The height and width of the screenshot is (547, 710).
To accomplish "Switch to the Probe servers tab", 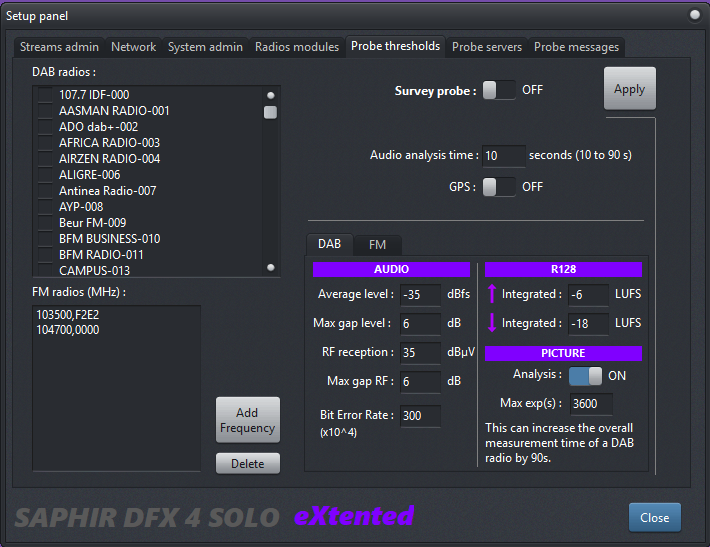I will [487, 47].
